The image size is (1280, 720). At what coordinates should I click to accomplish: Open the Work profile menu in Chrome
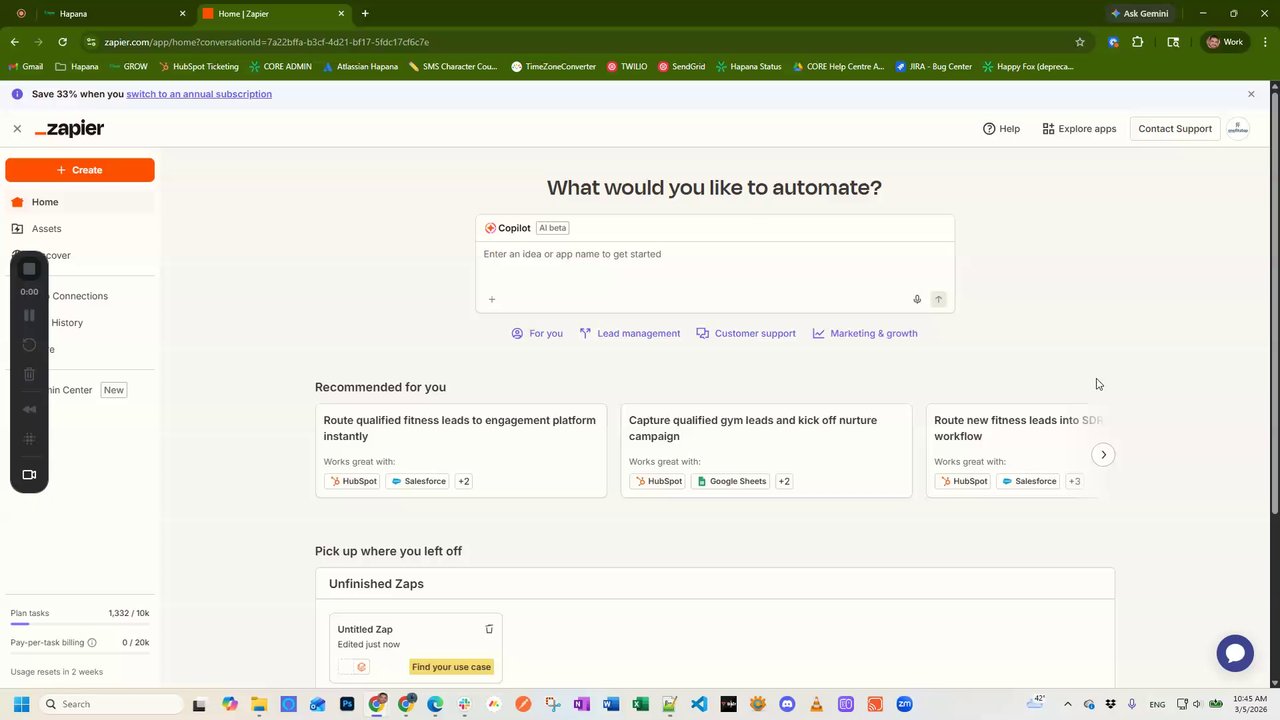1225,42
